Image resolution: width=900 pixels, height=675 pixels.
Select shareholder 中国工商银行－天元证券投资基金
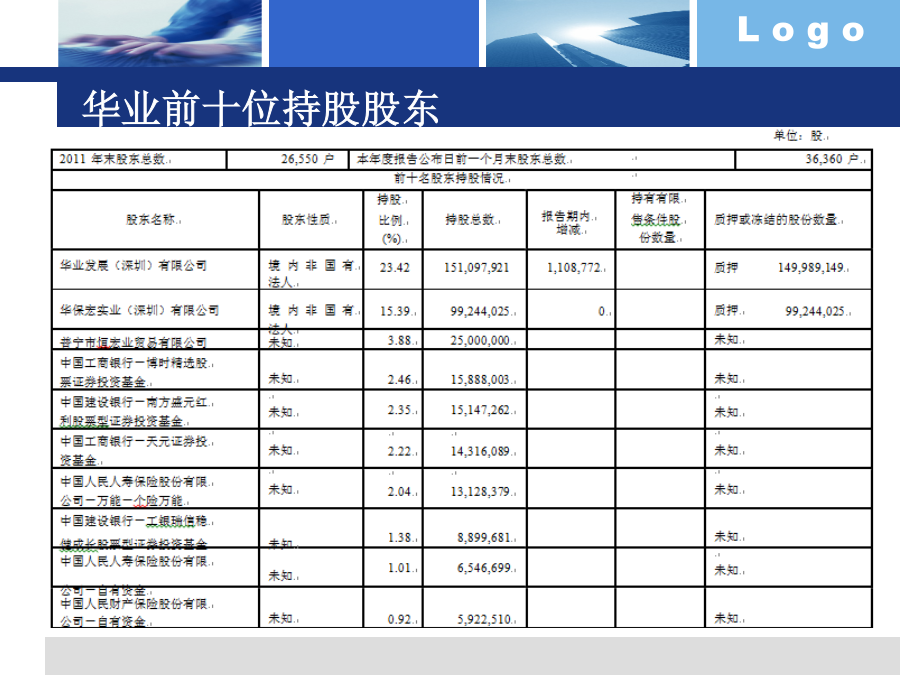click(x=135, y=451)
